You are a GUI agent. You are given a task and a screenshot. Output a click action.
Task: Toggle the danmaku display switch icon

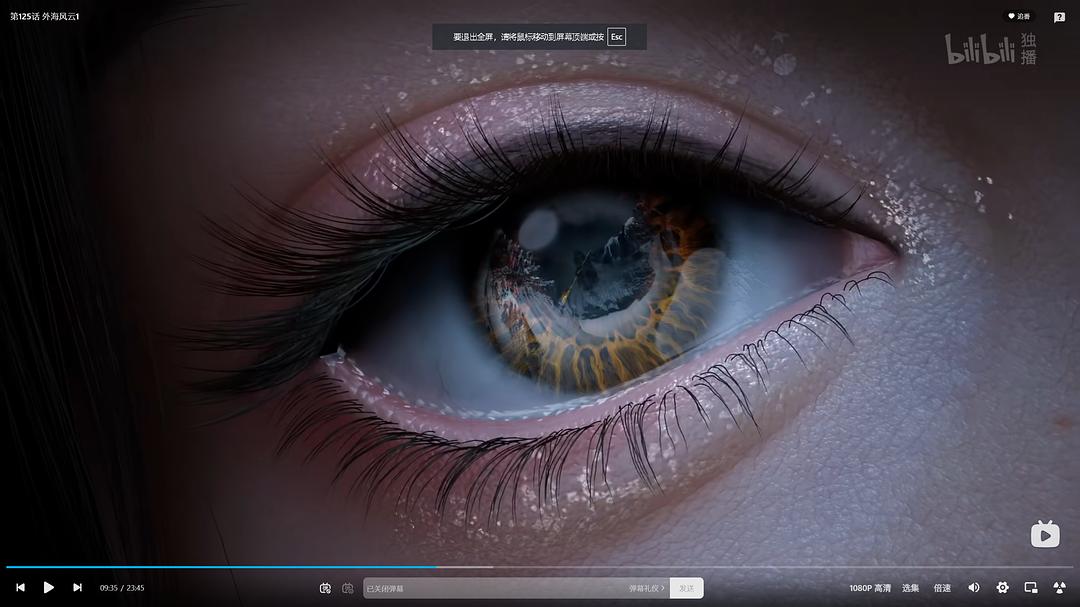point(325,588)
